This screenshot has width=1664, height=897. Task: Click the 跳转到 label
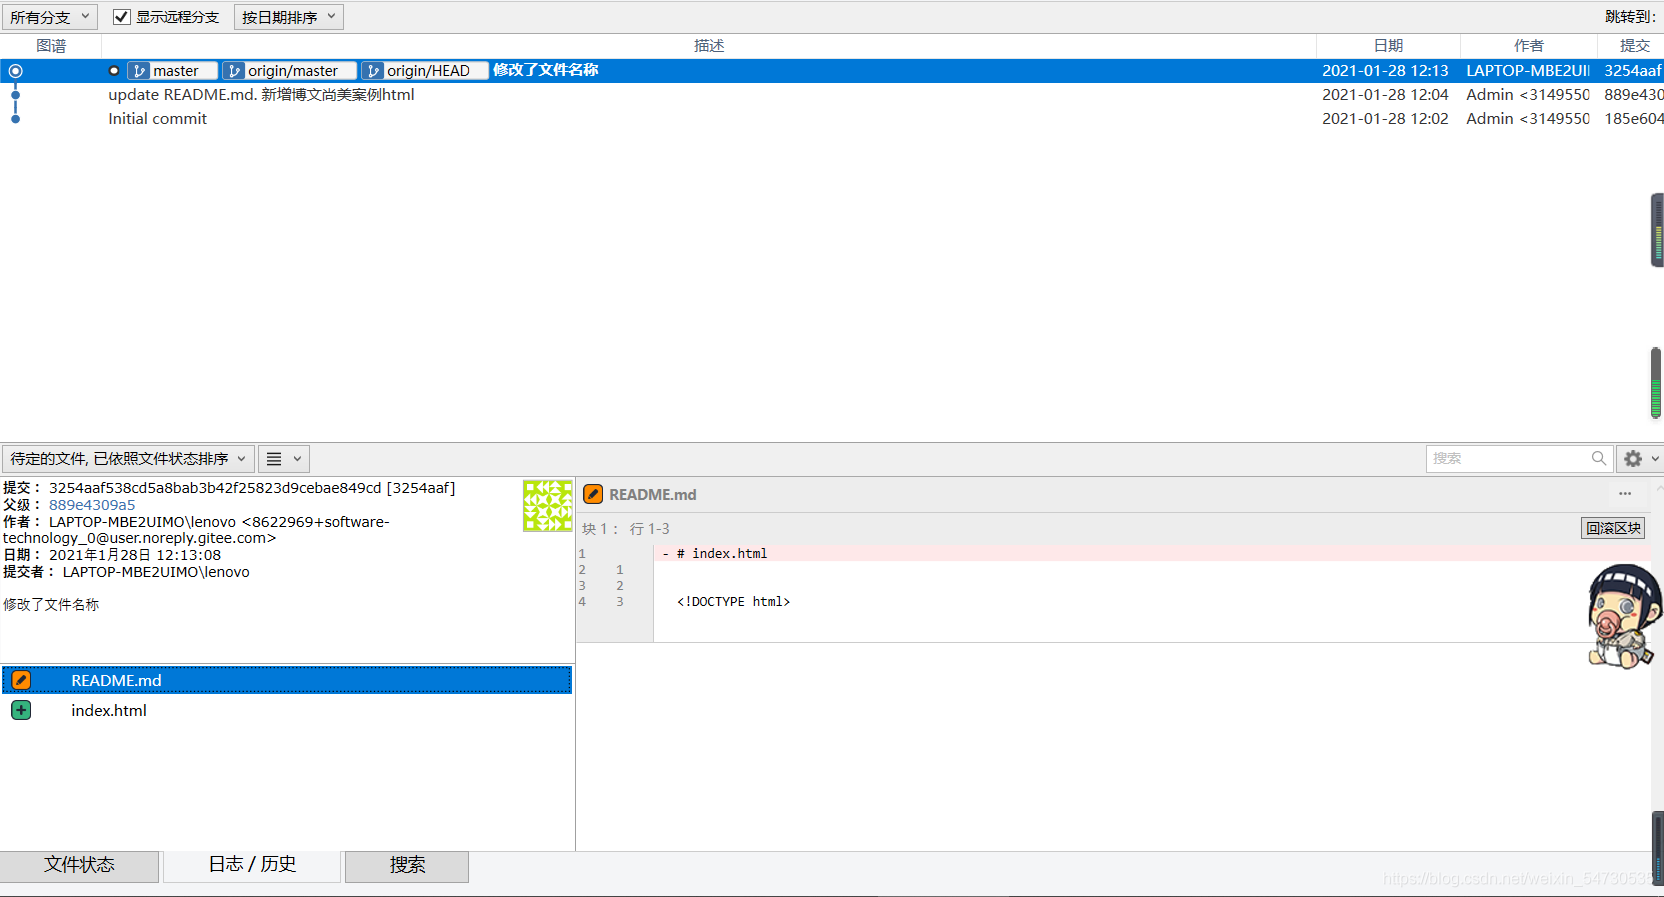click(x=1630, y=17)
